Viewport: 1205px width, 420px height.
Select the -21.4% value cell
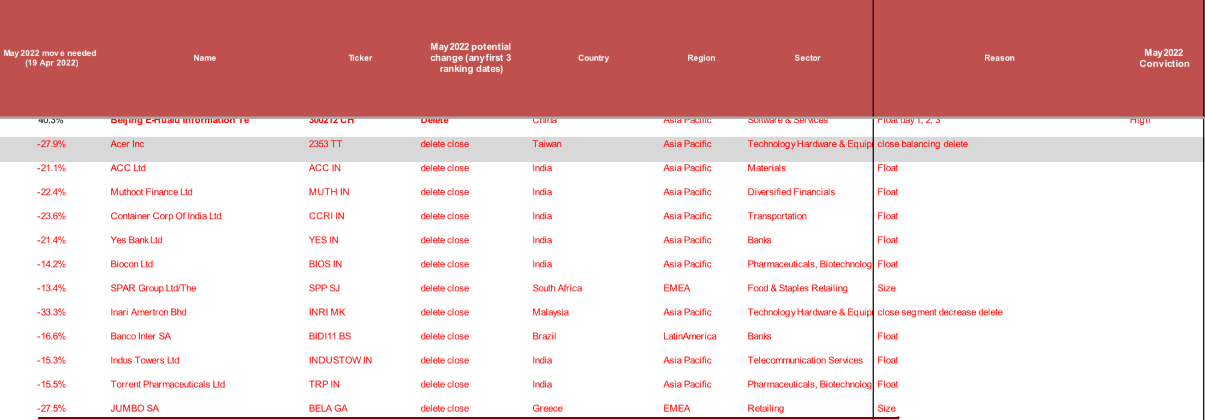click(51, 240)
